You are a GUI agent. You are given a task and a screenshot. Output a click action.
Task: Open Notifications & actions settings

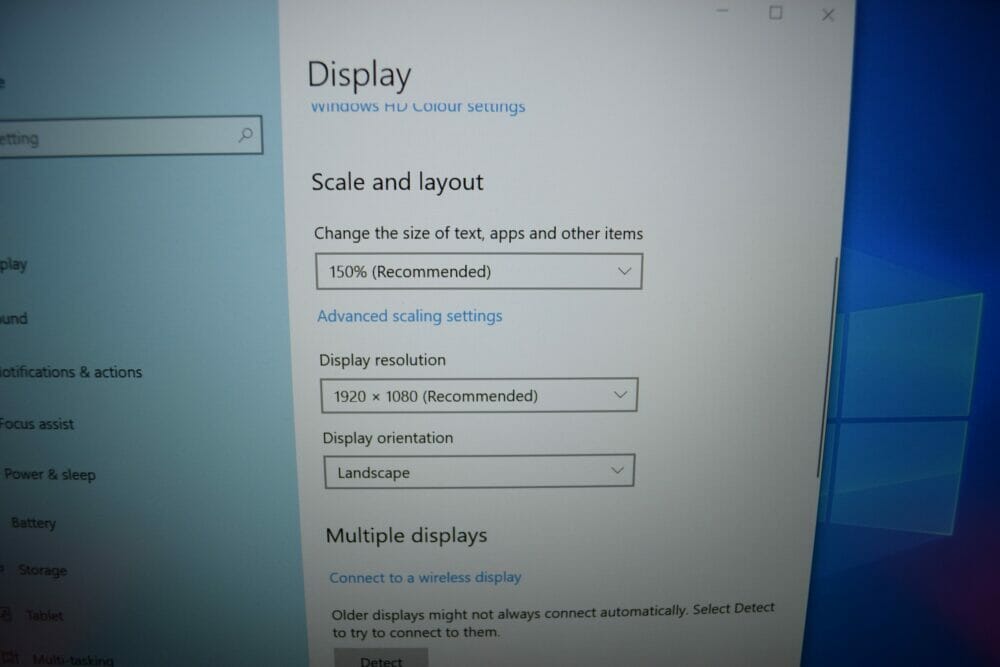click(70, 372)
